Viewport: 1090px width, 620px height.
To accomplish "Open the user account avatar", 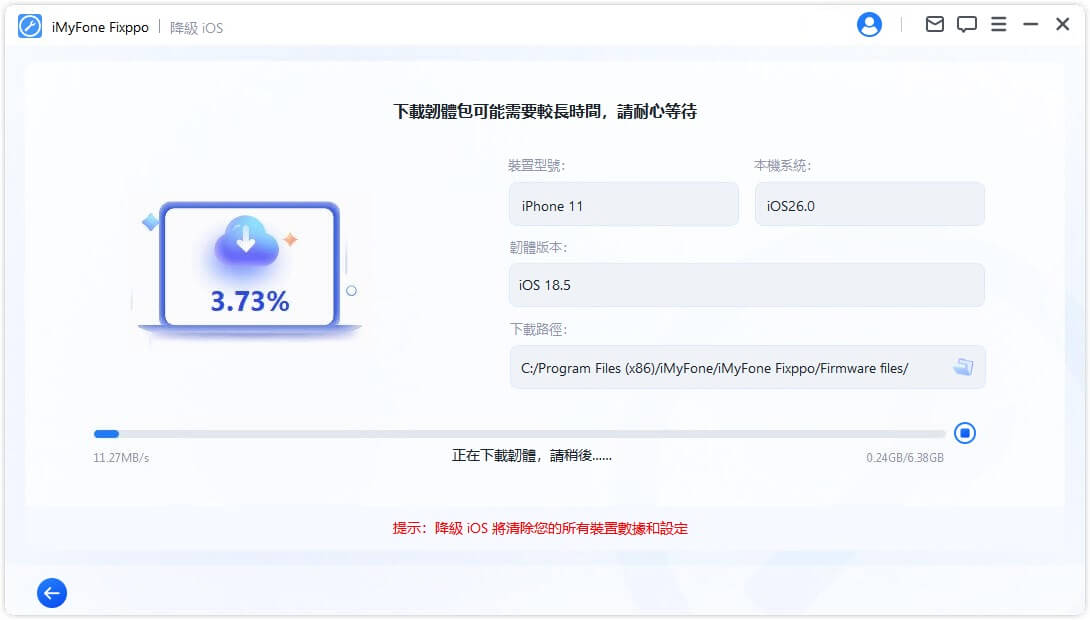I will (869, 24).
